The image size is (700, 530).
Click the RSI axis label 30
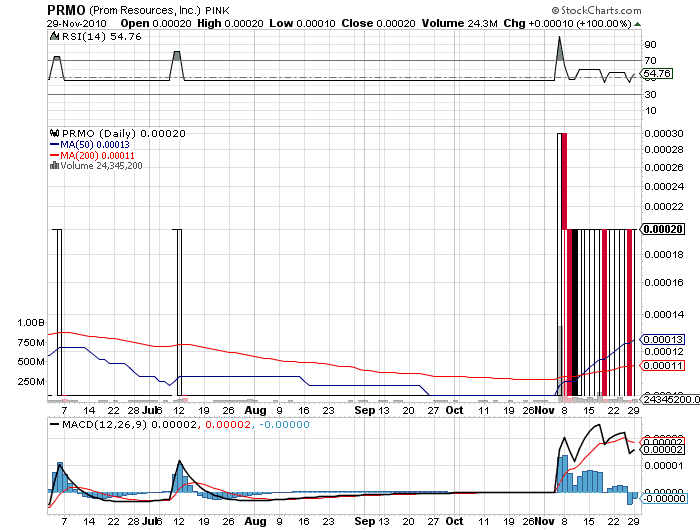650,94
